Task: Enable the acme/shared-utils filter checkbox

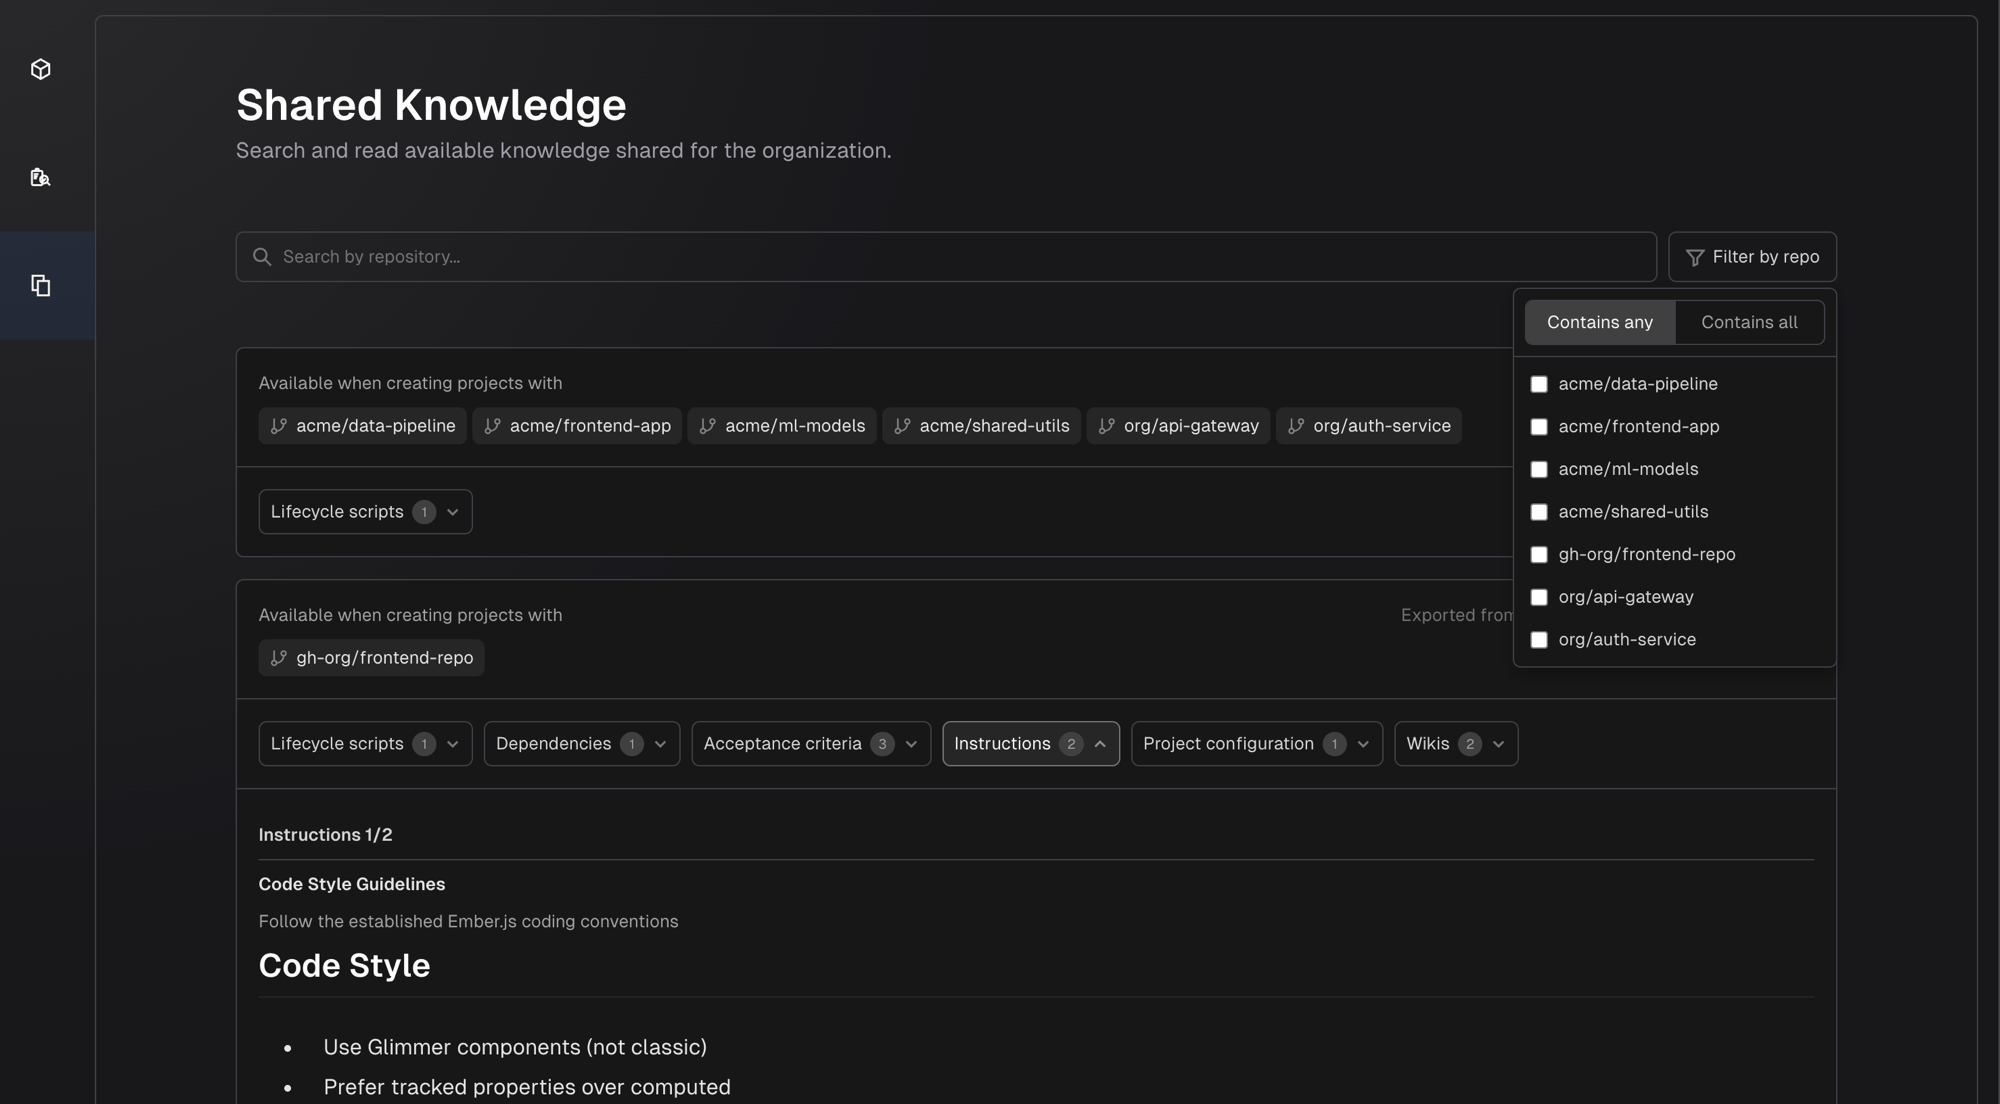Action: click(1539, 512)
